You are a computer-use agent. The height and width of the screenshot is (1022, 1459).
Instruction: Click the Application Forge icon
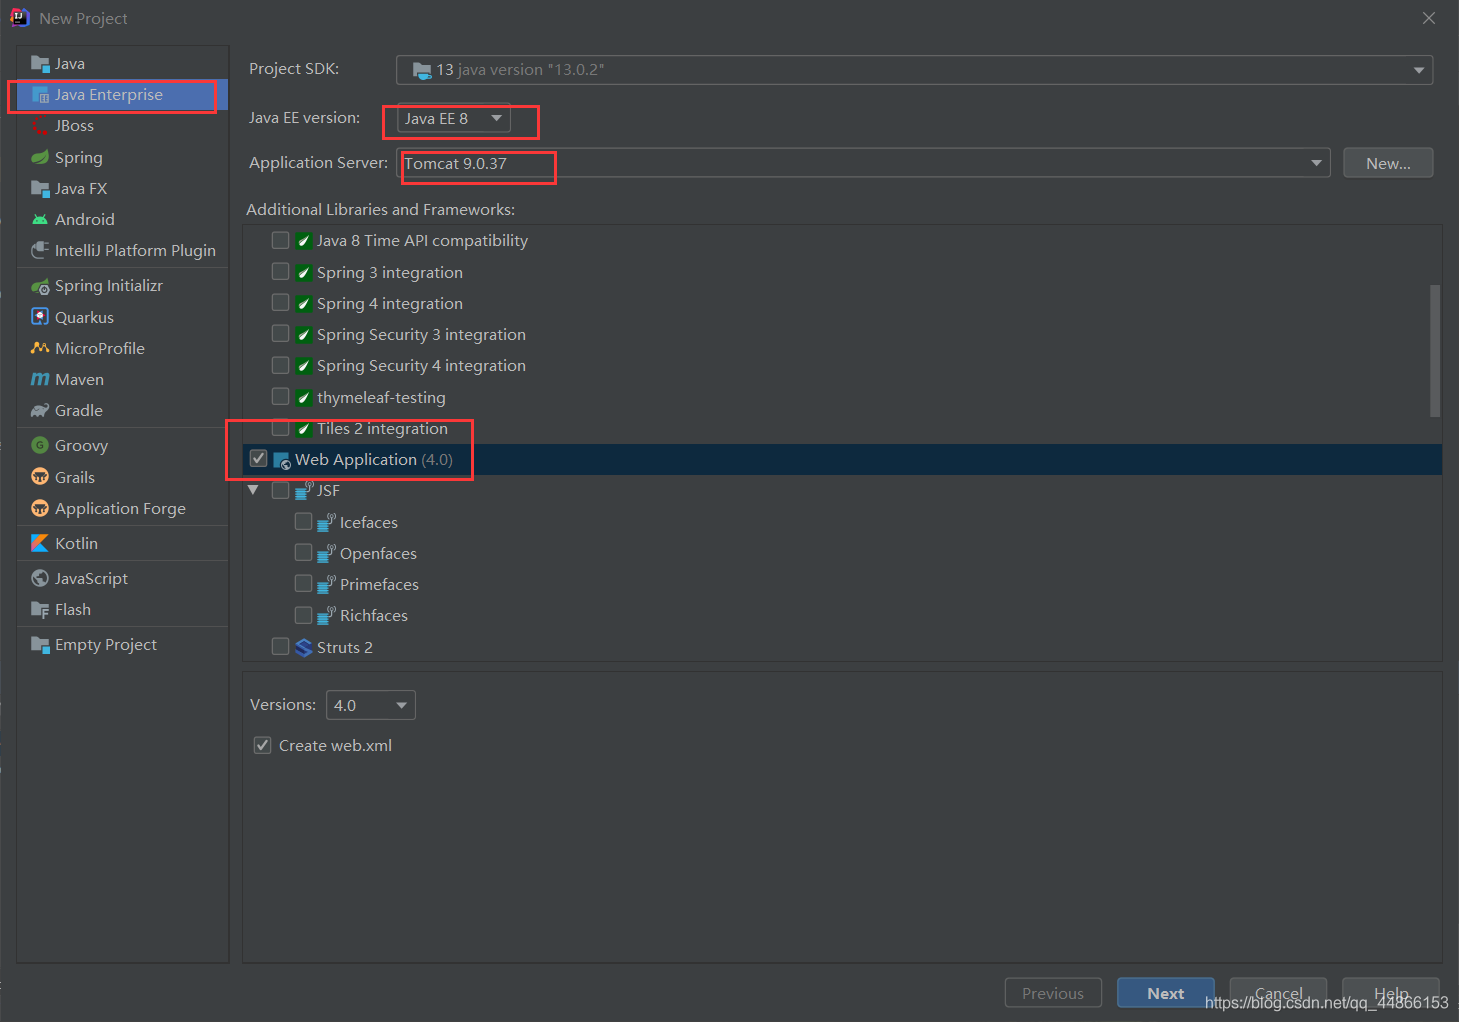[x=40, y=508]
